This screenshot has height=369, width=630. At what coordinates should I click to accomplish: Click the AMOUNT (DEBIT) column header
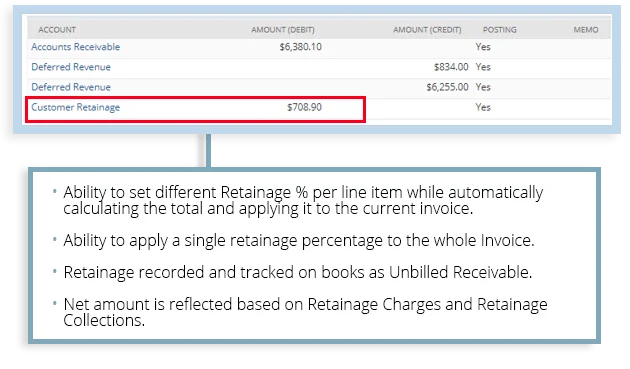pos(283,30)
